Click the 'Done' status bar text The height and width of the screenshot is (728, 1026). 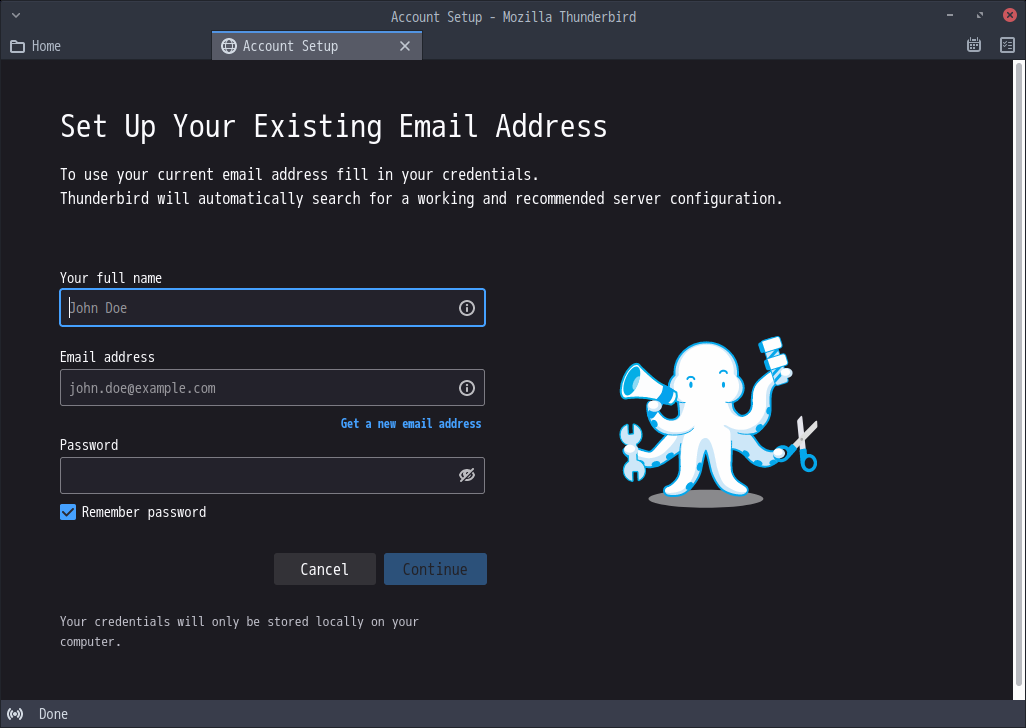point(53,714)
